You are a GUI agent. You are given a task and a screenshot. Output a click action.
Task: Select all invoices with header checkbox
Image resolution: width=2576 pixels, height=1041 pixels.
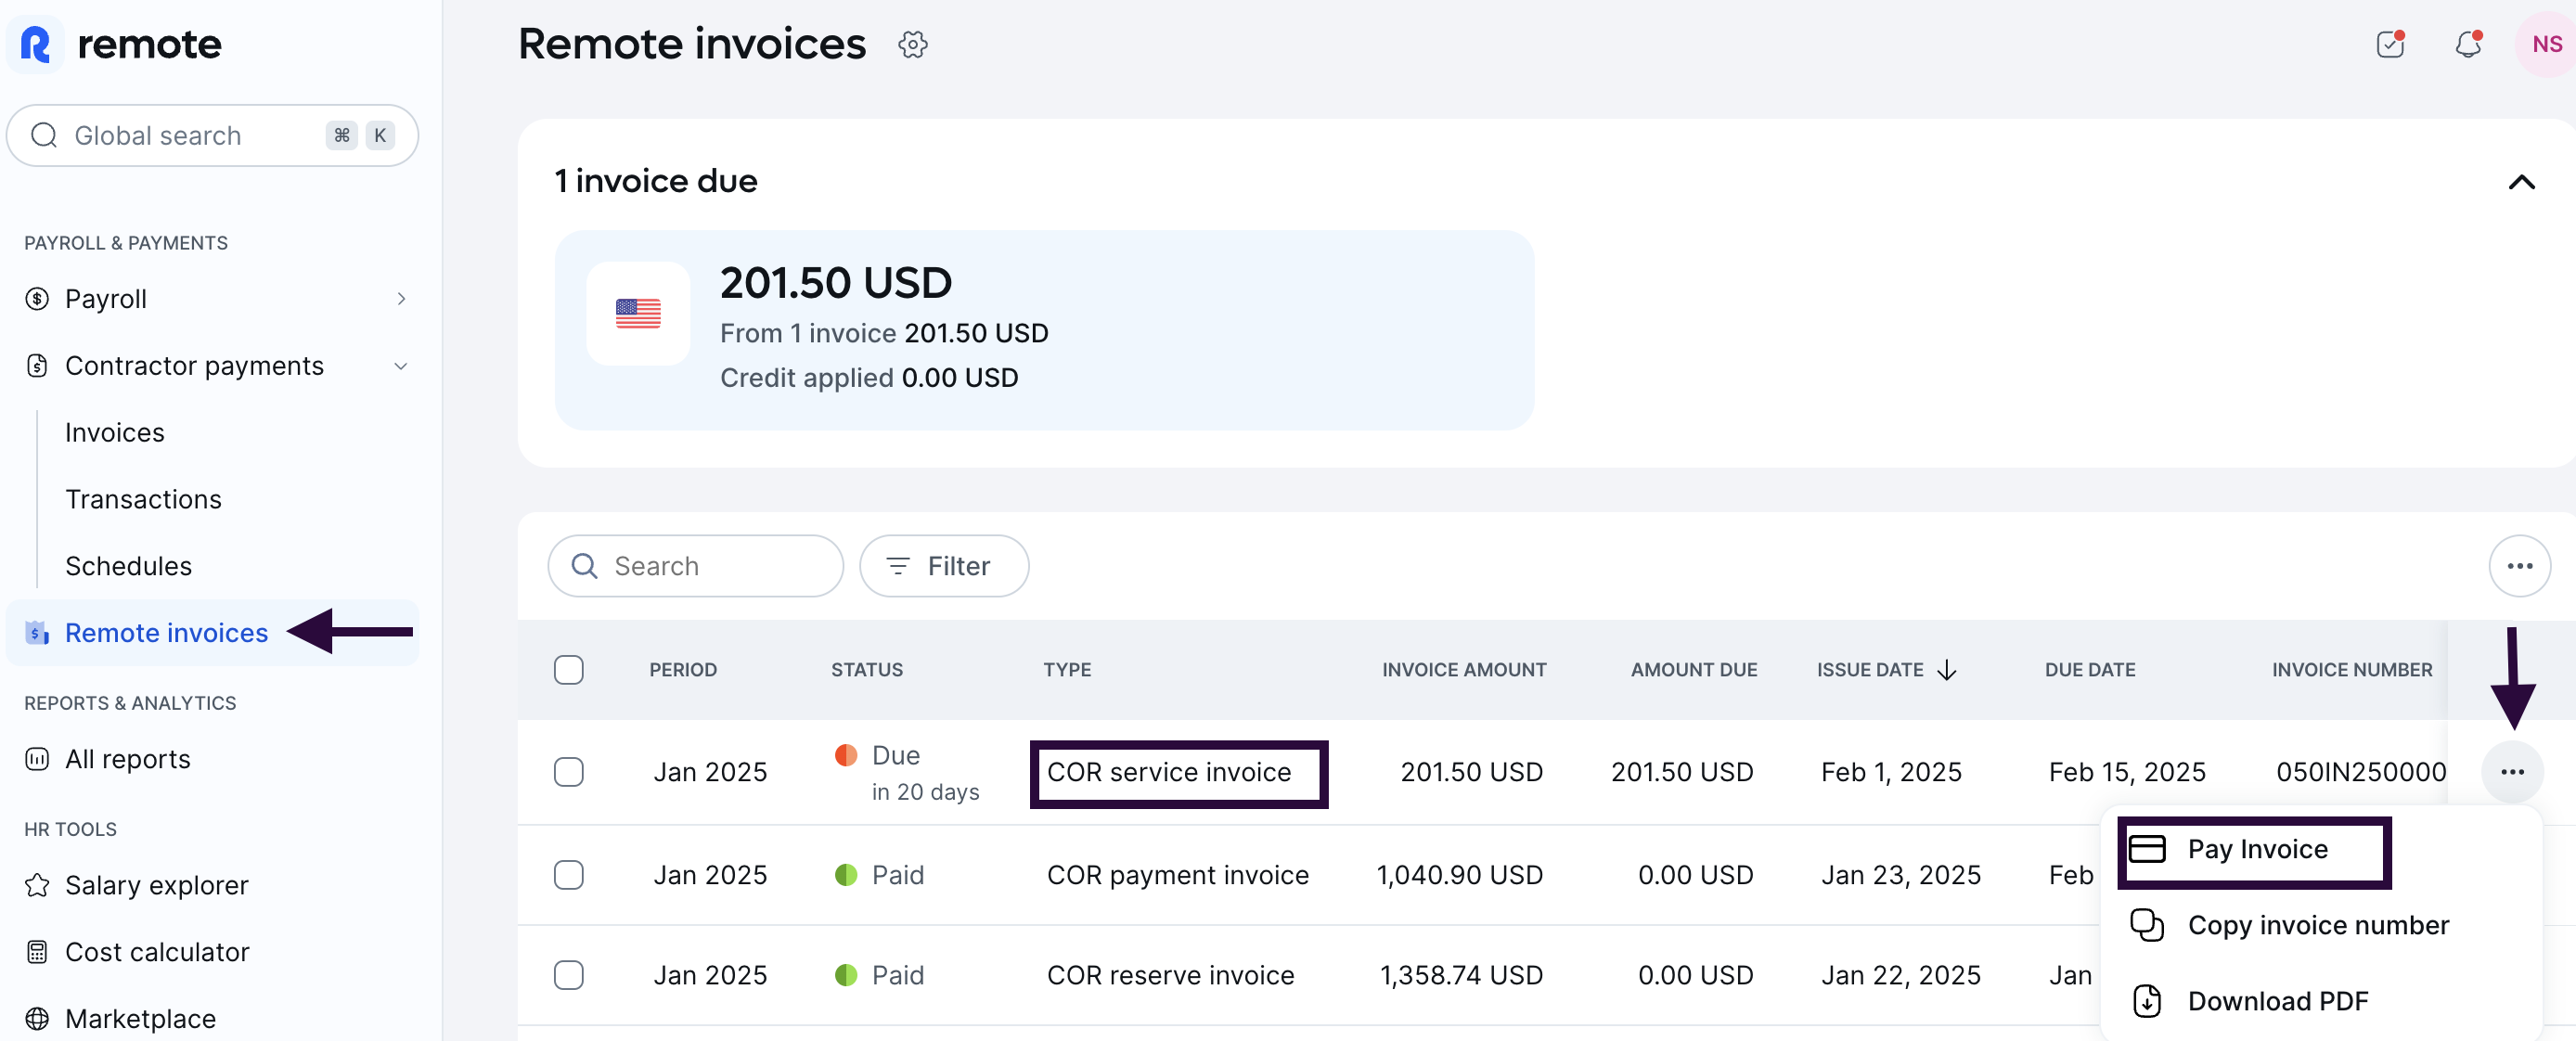(x=569, y=670)
